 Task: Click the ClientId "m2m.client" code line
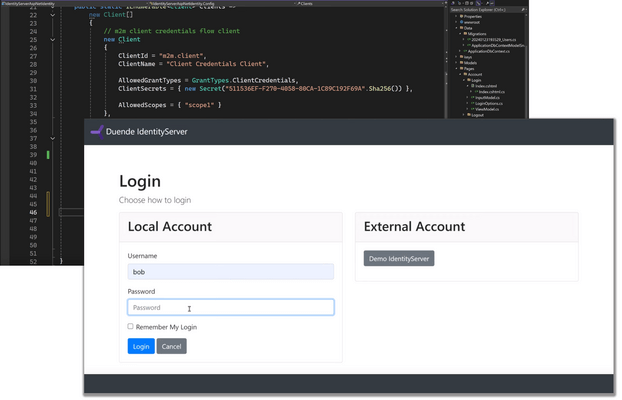pyautogui.click(x=162, y=56)
